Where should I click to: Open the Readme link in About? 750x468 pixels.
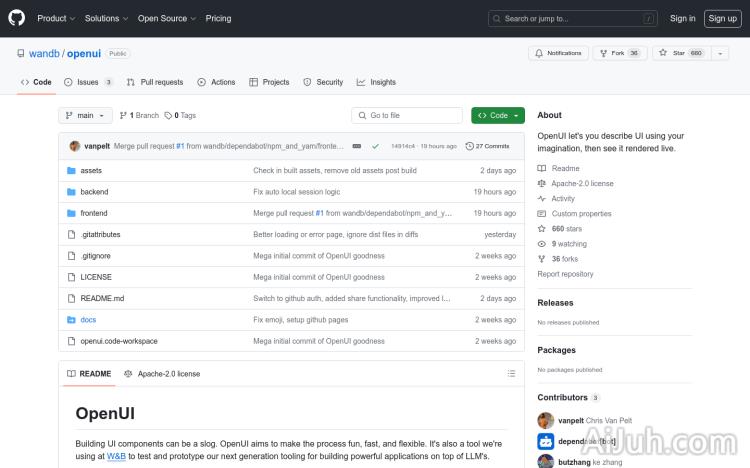[x=558, y=168]
